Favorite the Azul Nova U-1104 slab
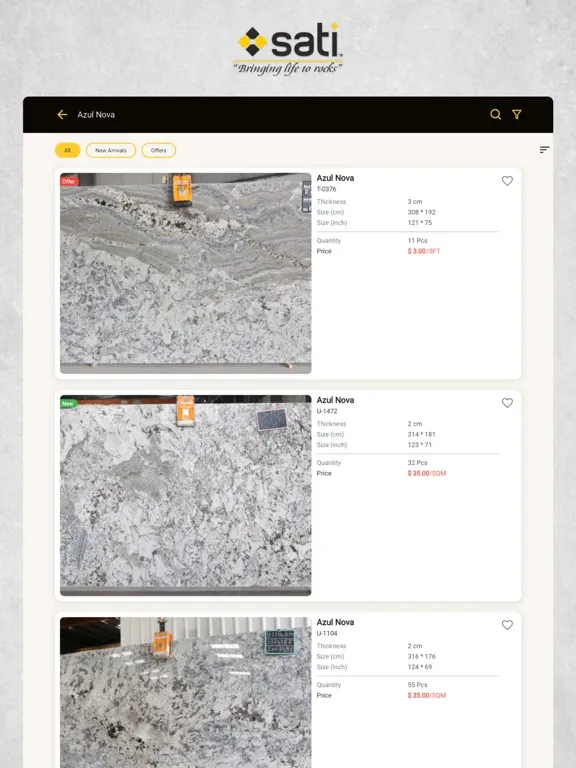Viewport: 576px width, 768px height. click(507, 625)
